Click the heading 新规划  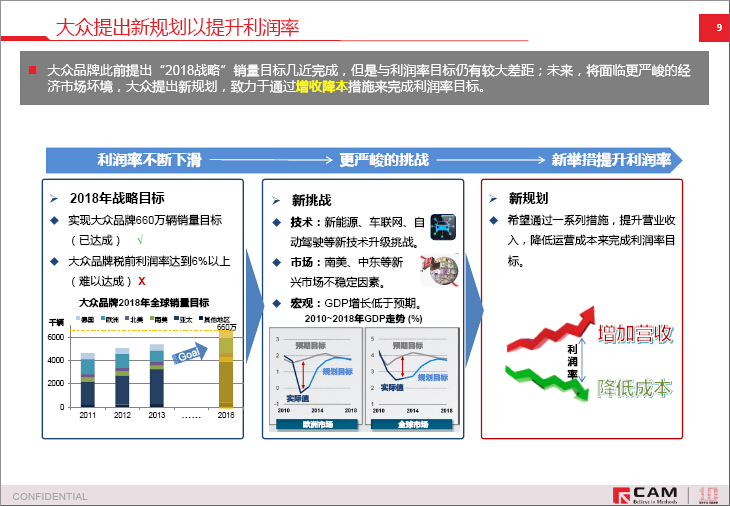pyautogui.click(x=528, y=198)
